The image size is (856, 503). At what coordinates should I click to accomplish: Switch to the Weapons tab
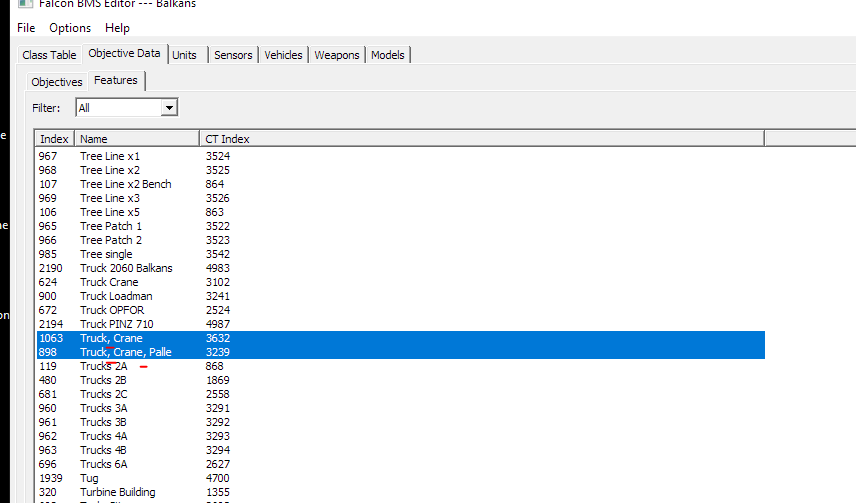coord(337,55)
